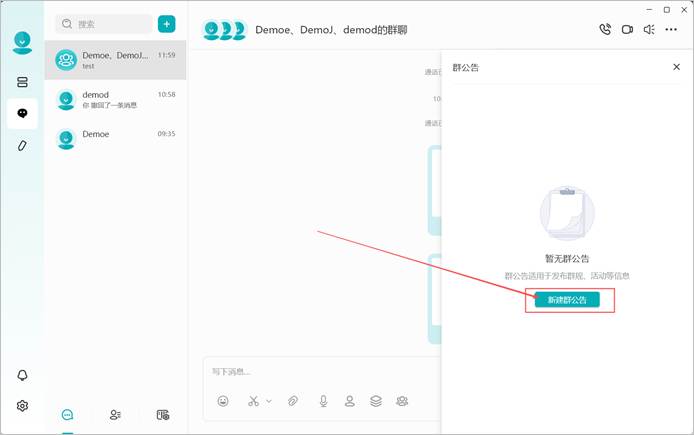Open the three-dot more options menu
This screenshot has width=694, height=435.
[x=671, y=30]
